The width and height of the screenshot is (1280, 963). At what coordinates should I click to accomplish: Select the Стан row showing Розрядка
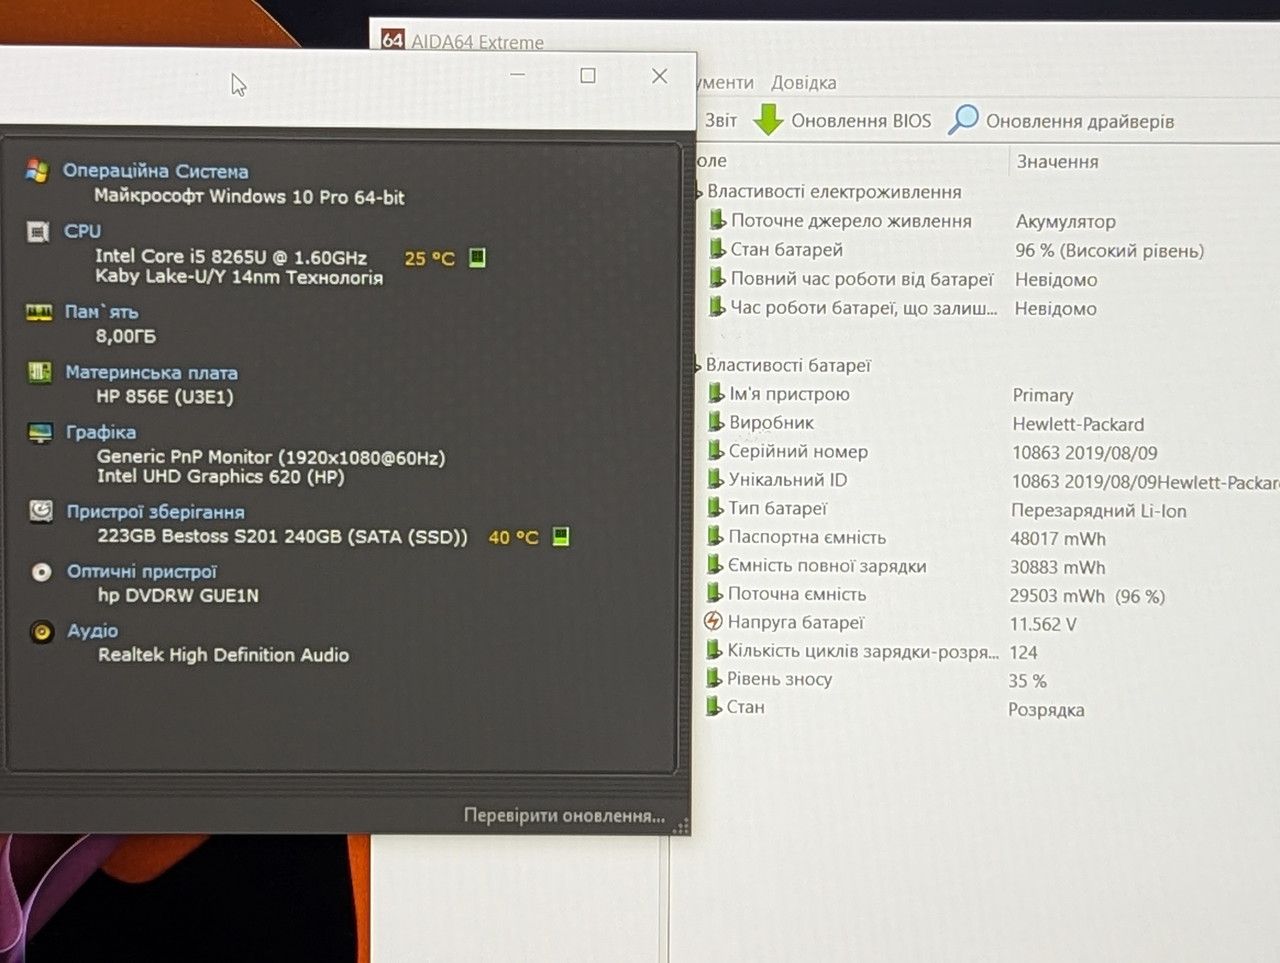[895, 708]
